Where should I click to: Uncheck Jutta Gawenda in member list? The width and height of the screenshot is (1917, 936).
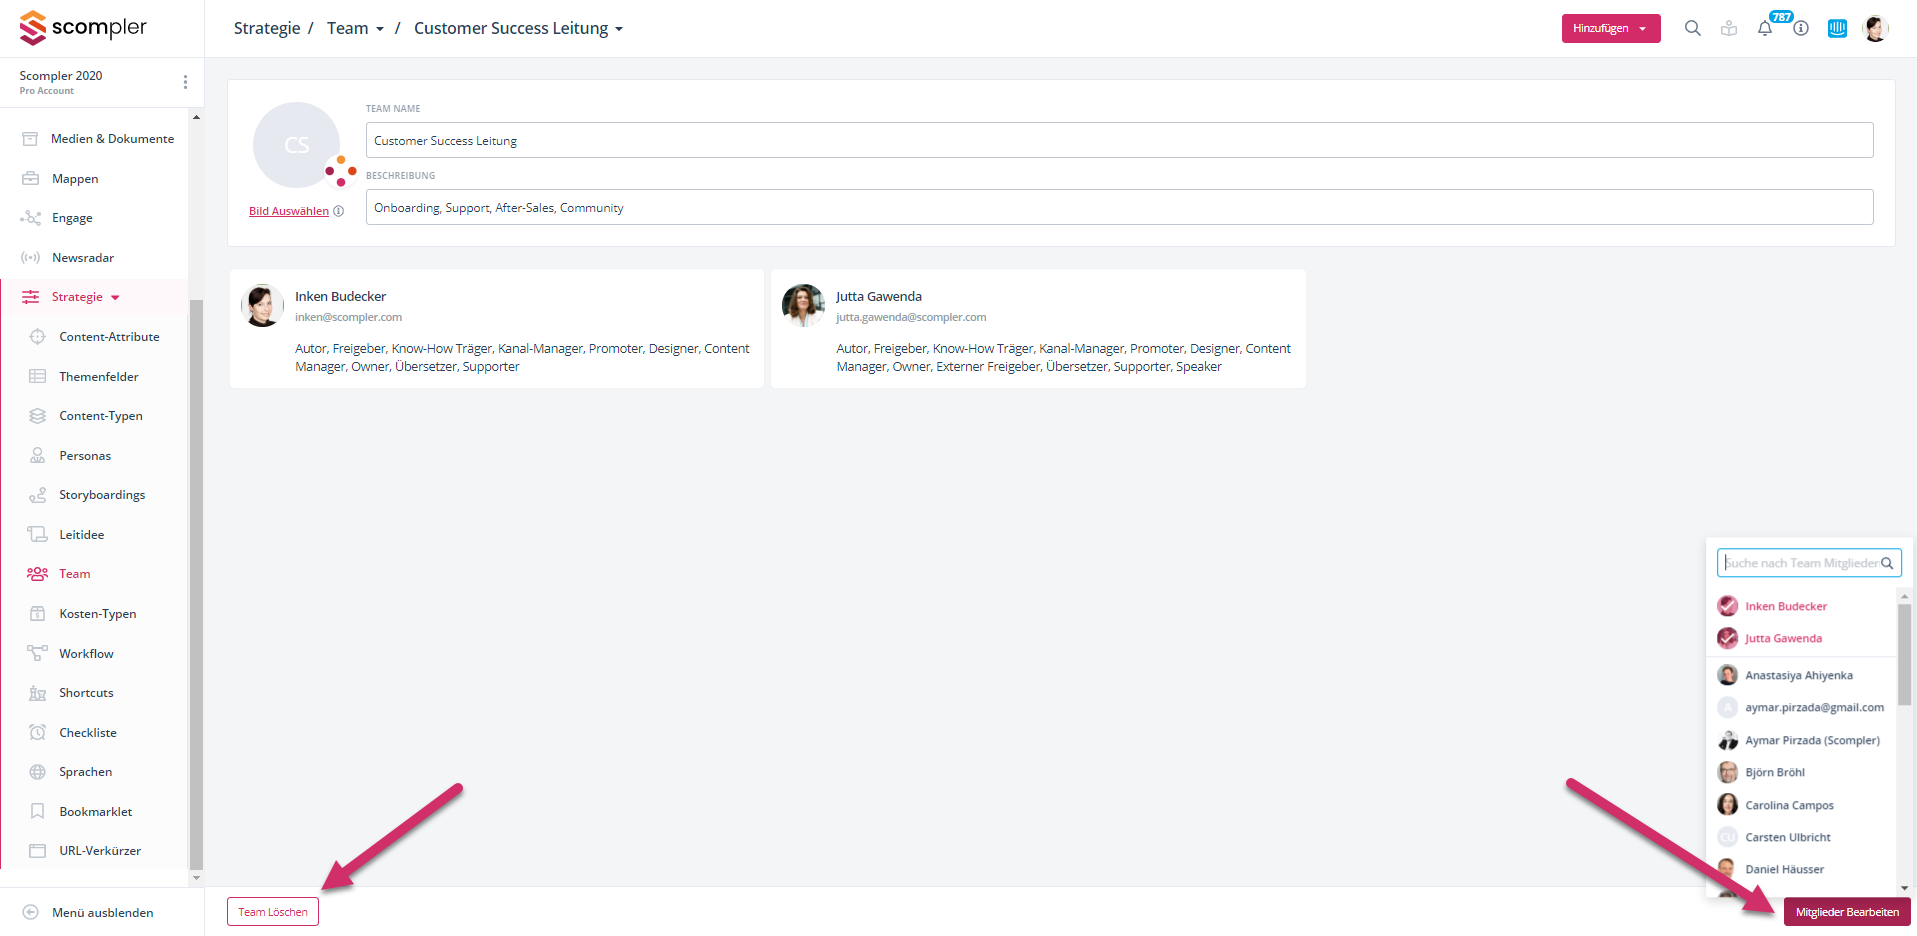[x=1727, y=638]
